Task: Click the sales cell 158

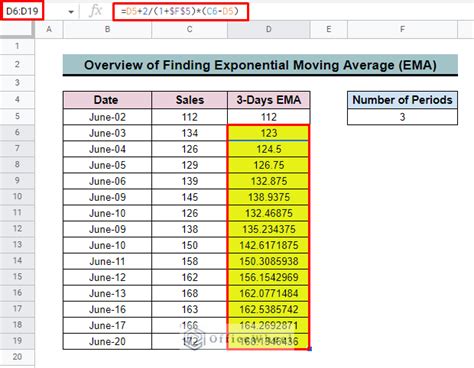Action: click(x=189, y=261)
